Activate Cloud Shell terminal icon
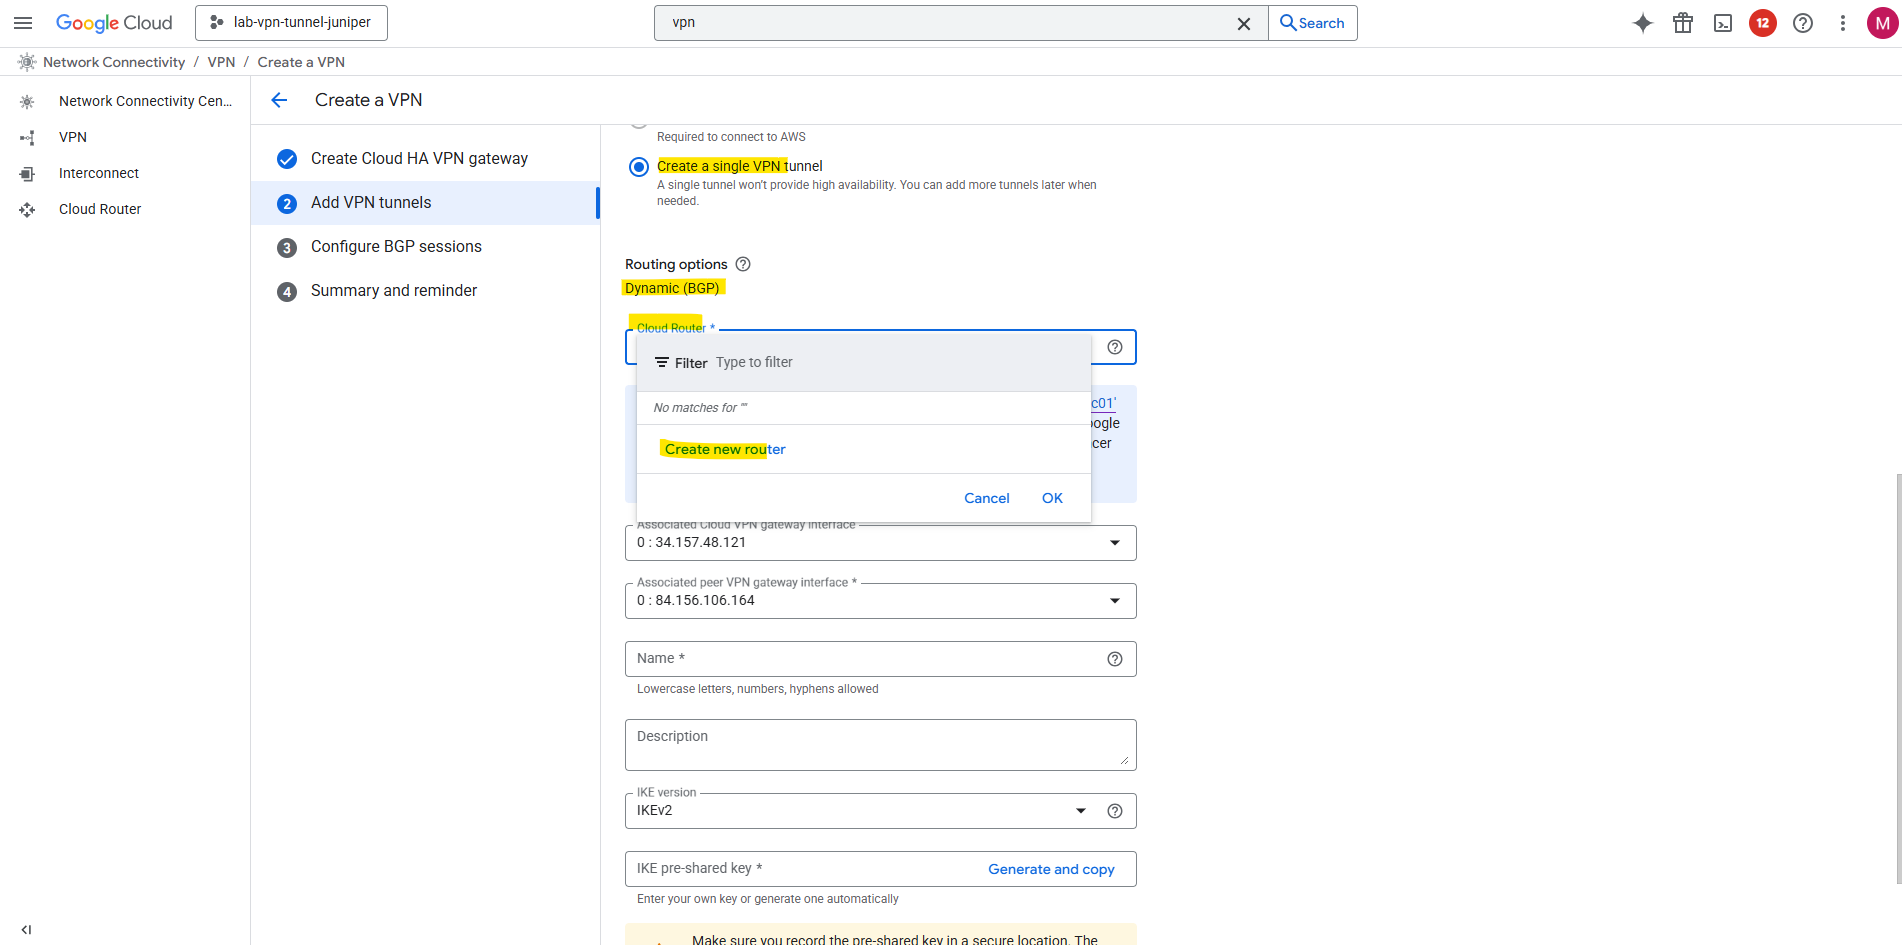This screenshot has height=945, width=1902. click(x=1723, y=23)
